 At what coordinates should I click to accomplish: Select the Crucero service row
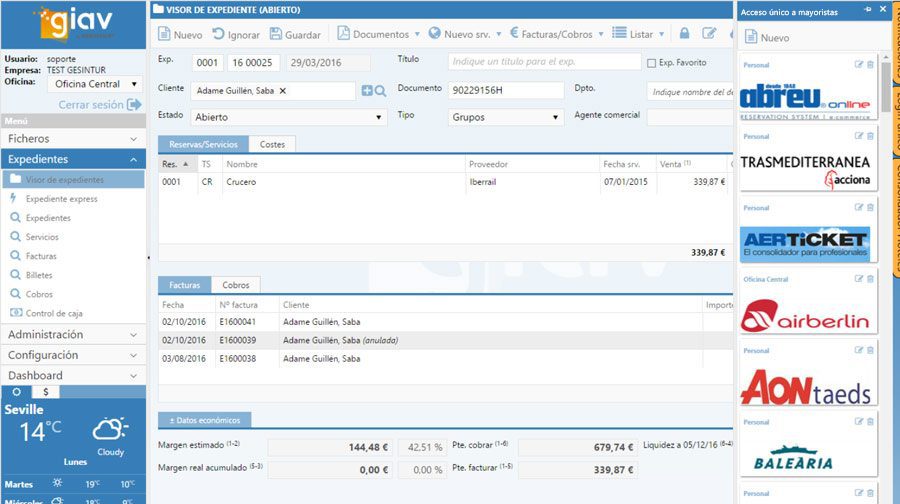445,182
